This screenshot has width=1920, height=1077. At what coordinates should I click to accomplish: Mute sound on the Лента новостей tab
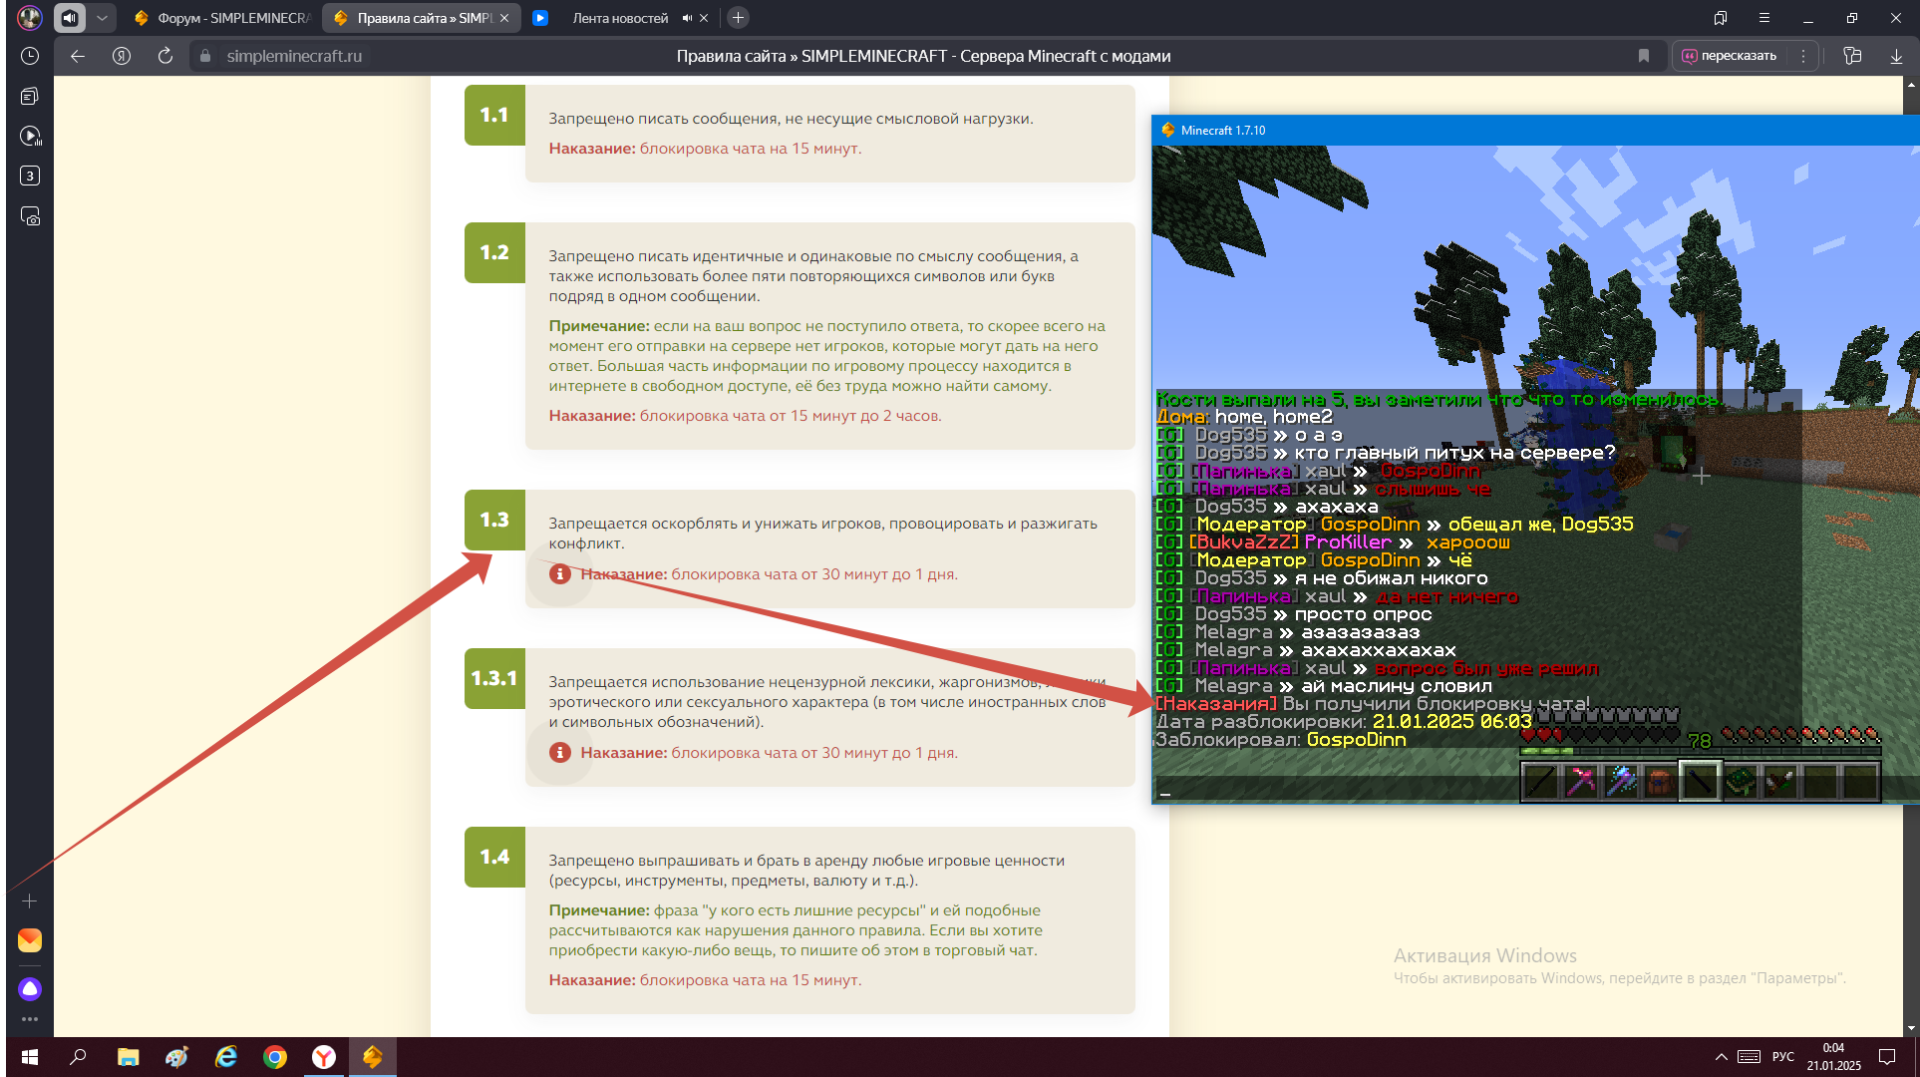[687, 18]
